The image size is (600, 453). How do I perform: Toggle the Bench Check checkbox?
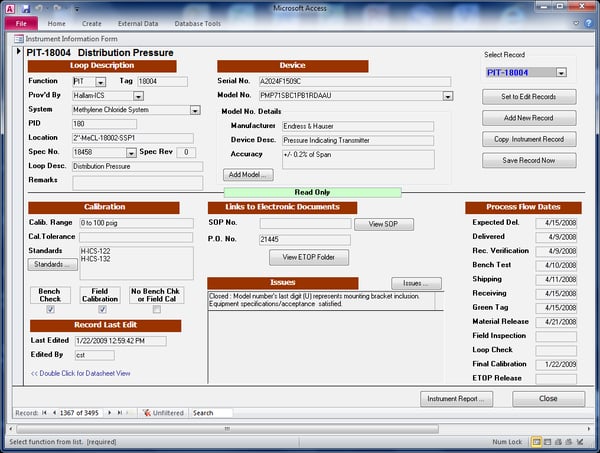50,309
